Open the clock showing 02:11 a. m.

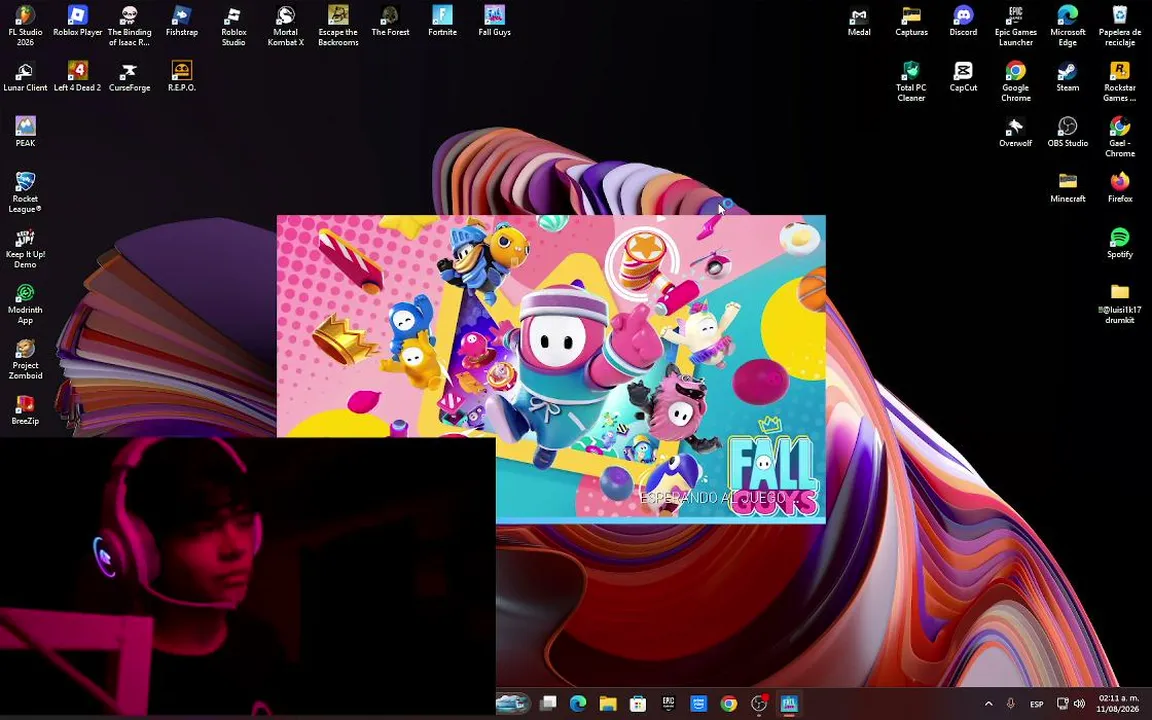(x=1117, y=704)
